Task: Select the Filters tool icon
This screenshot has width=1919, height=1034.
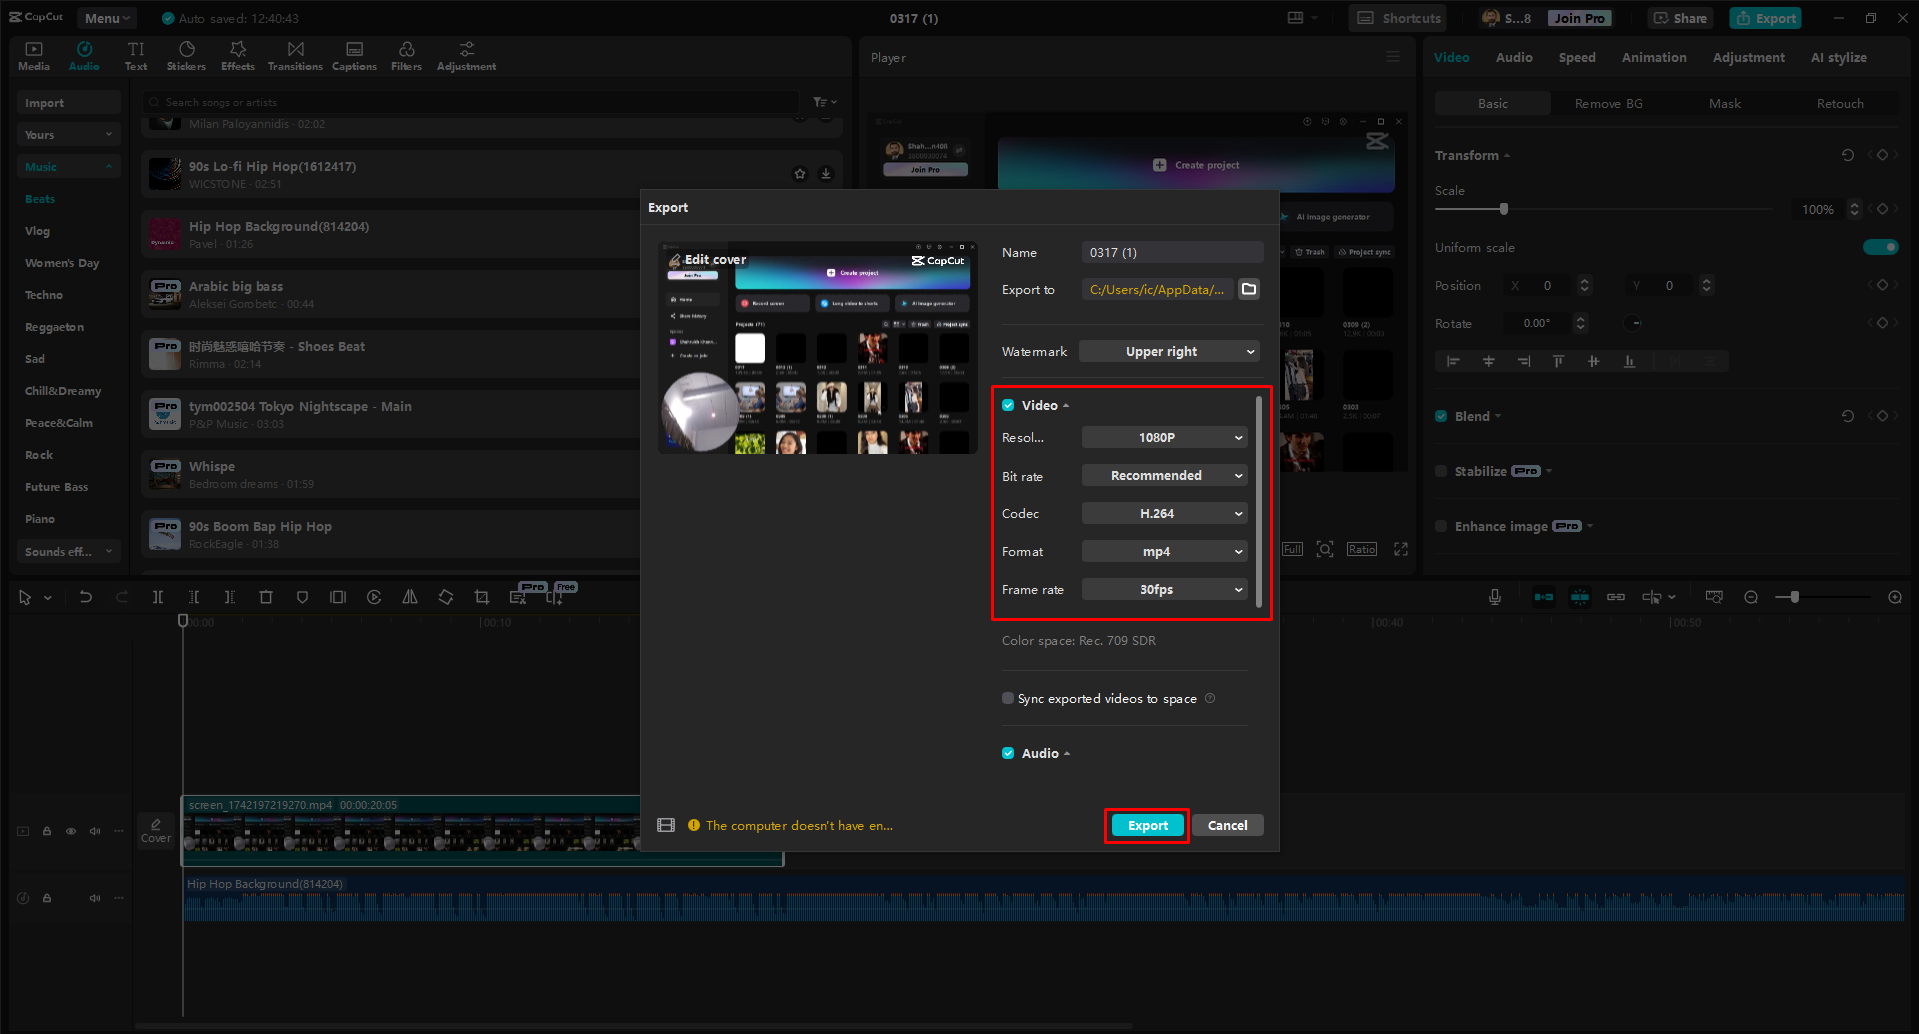Action: (406, 56)
